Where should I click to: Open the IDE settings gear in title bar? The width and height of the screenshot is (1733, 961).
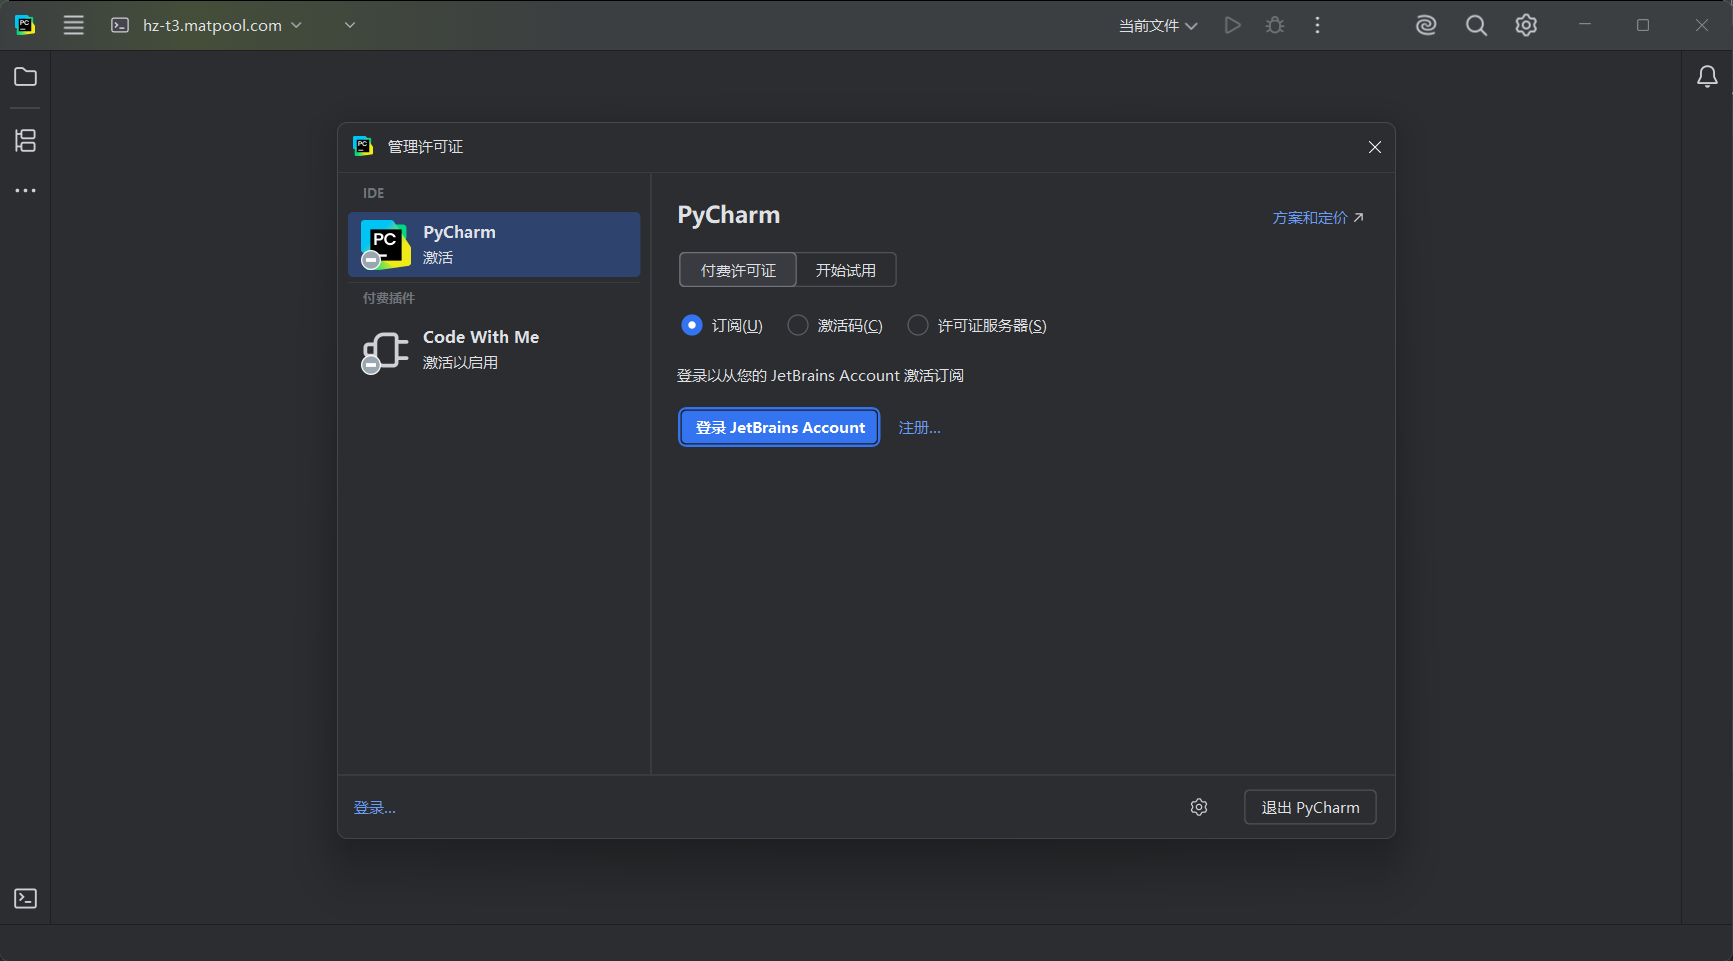(1526, 25)
